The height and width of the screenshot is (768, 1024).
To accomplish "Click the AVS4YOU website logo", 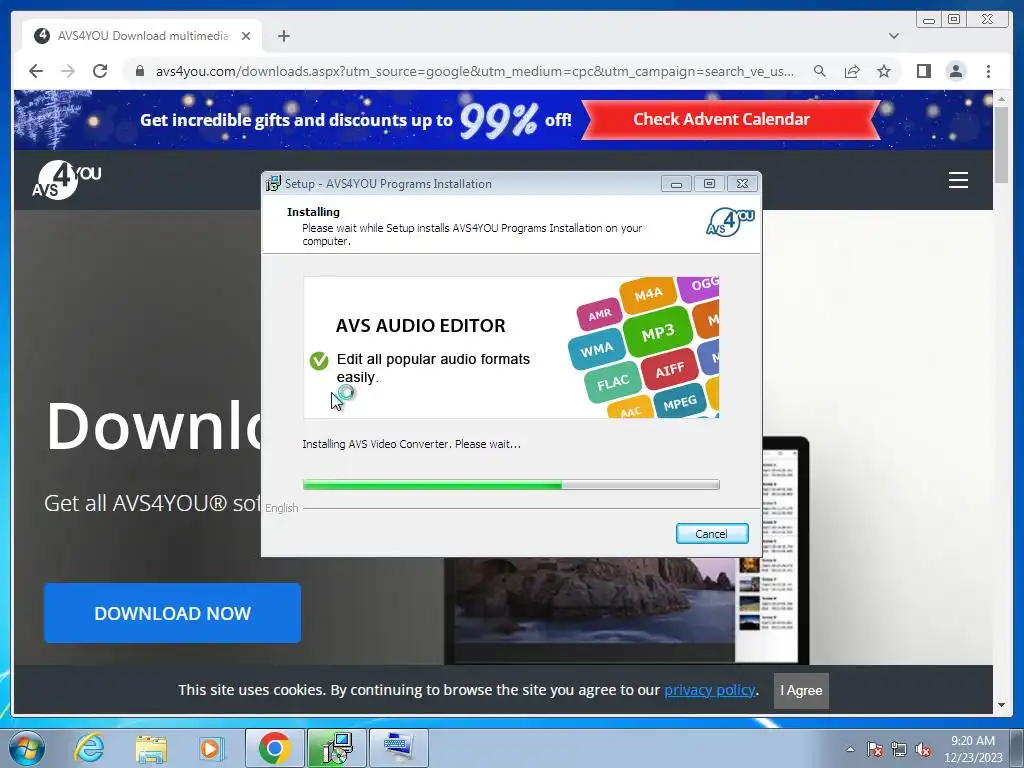I will (67, 180).
